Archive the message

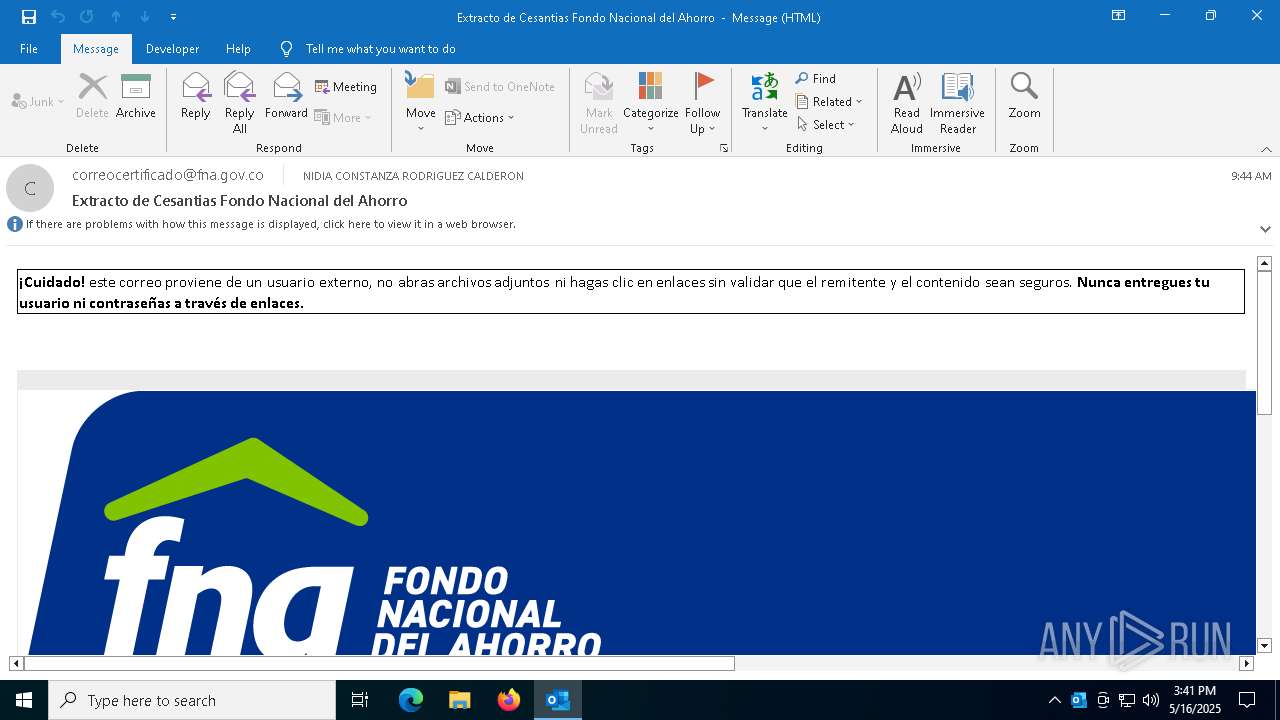pyautogui.click(x=136, y=96)
